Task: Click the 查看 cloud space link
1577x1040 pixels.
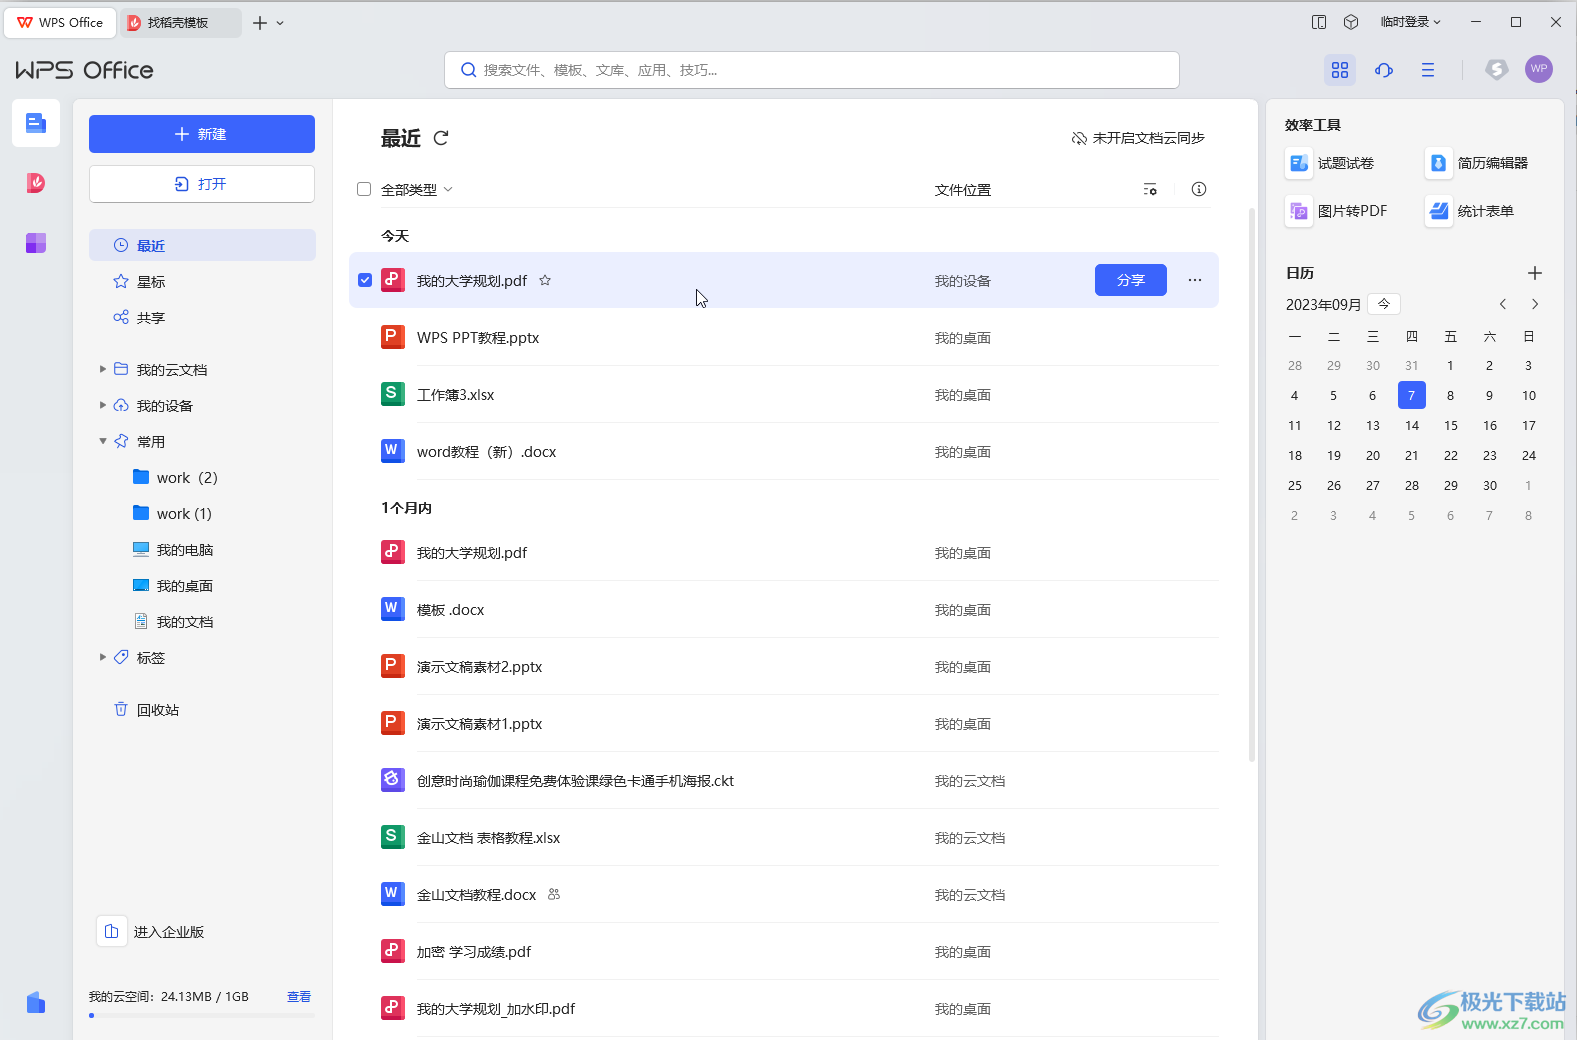Action: pos(299,996)
